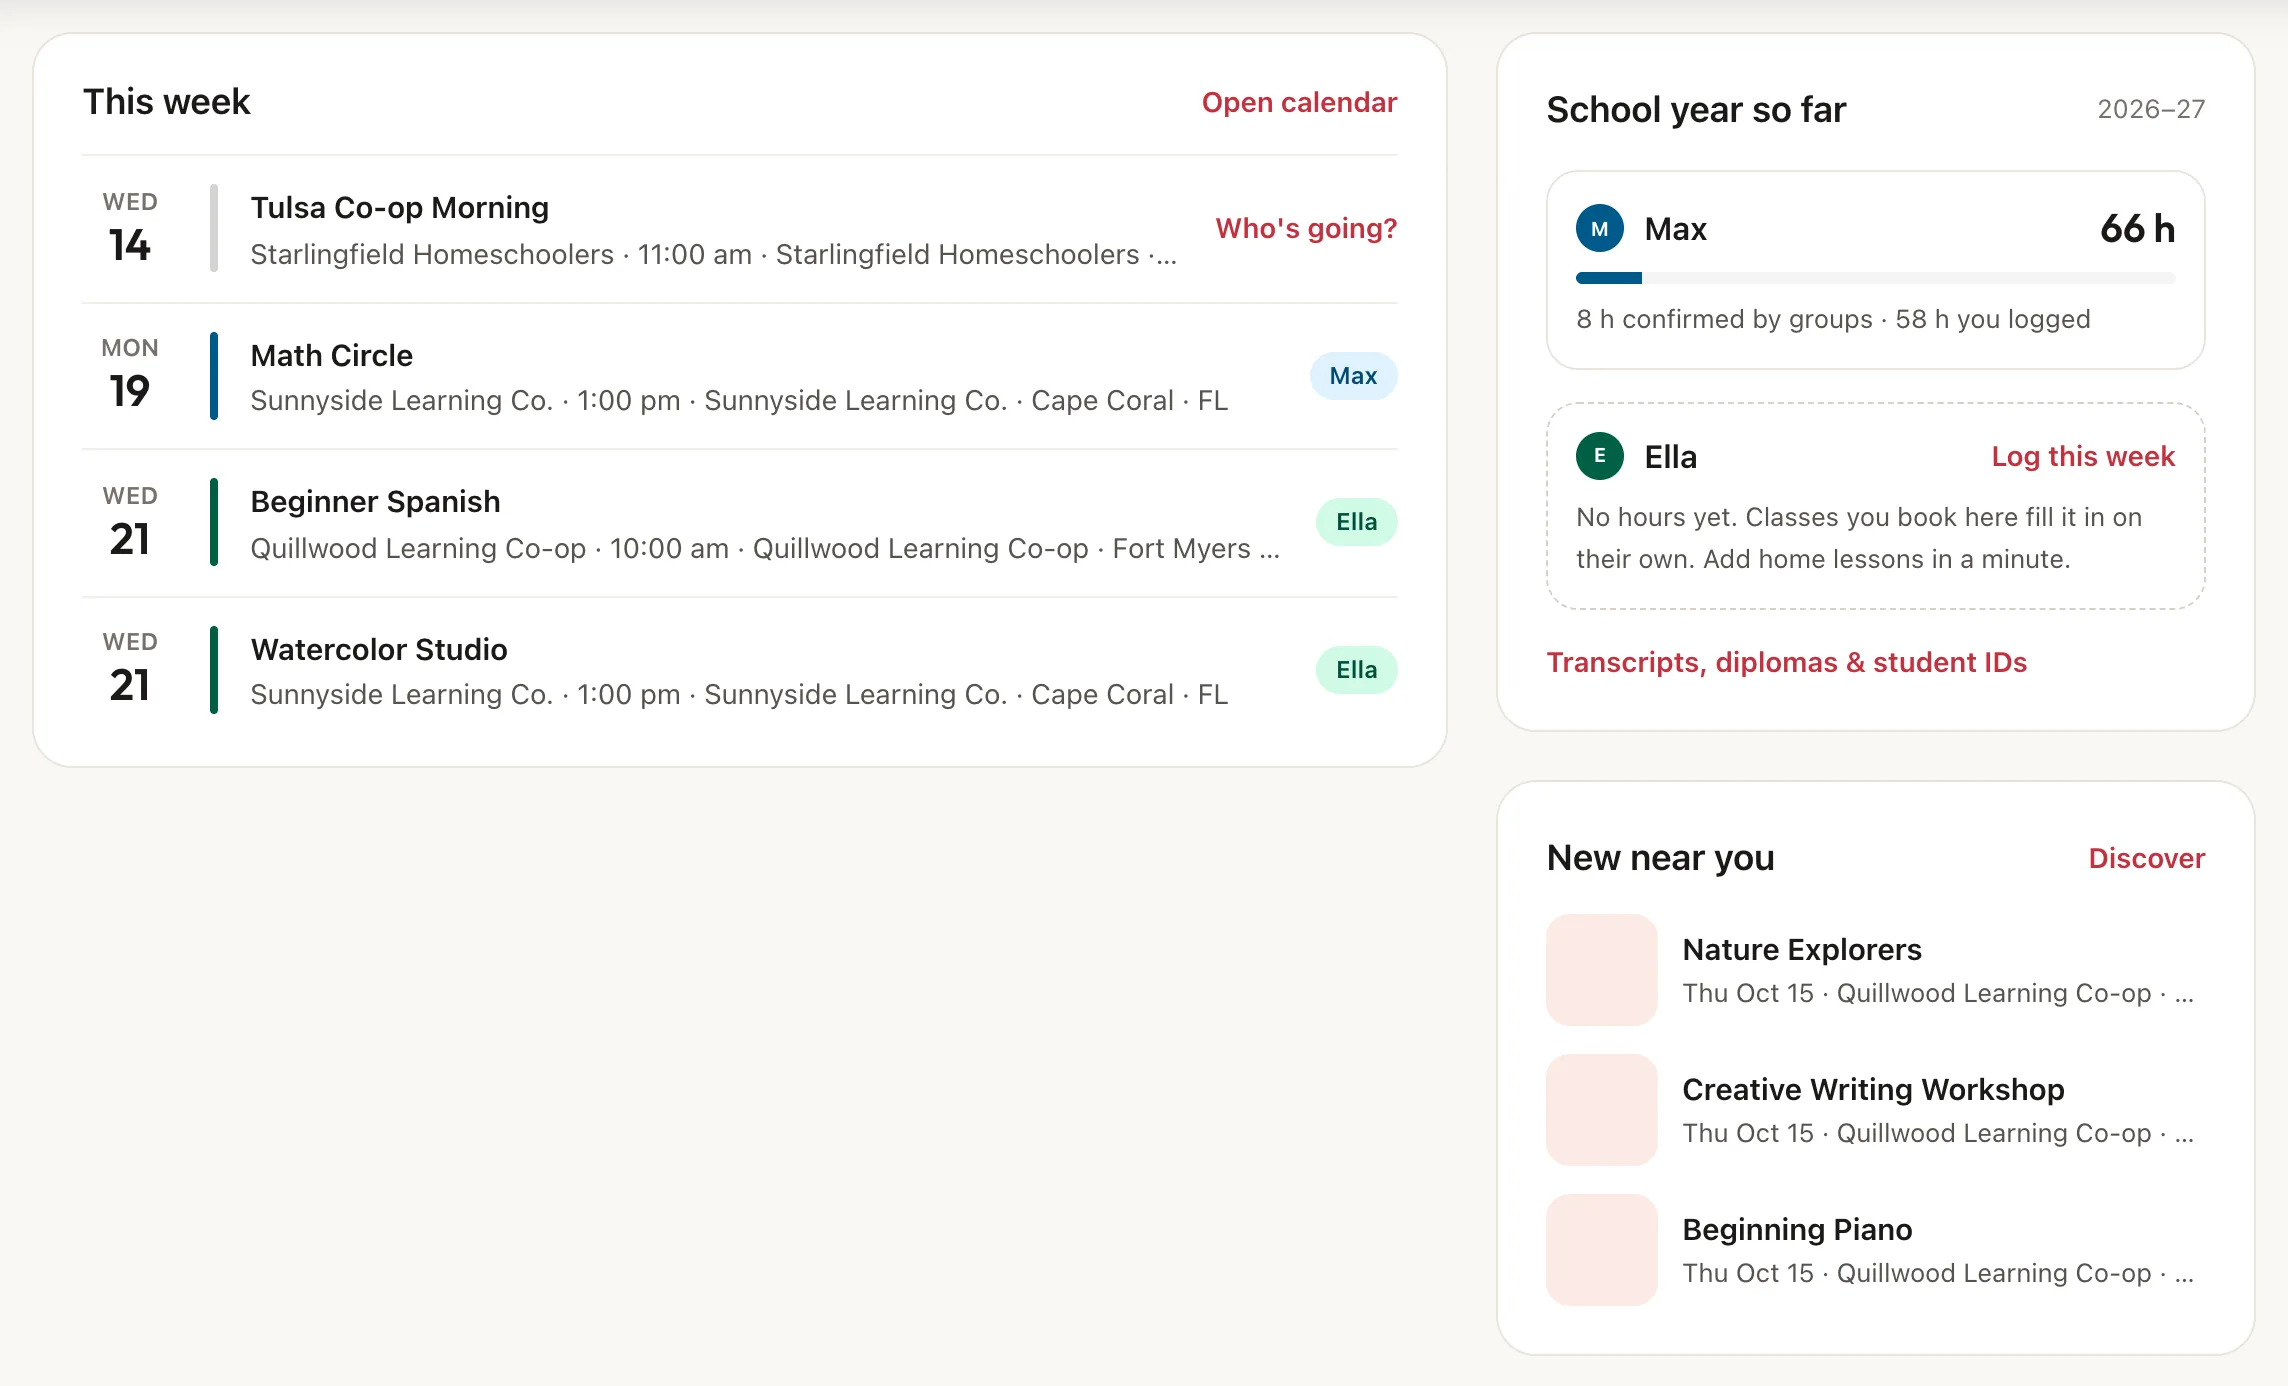Open the calendar link
This screenshot has width=2288, height=1386.
click(x=1299, y=102)
